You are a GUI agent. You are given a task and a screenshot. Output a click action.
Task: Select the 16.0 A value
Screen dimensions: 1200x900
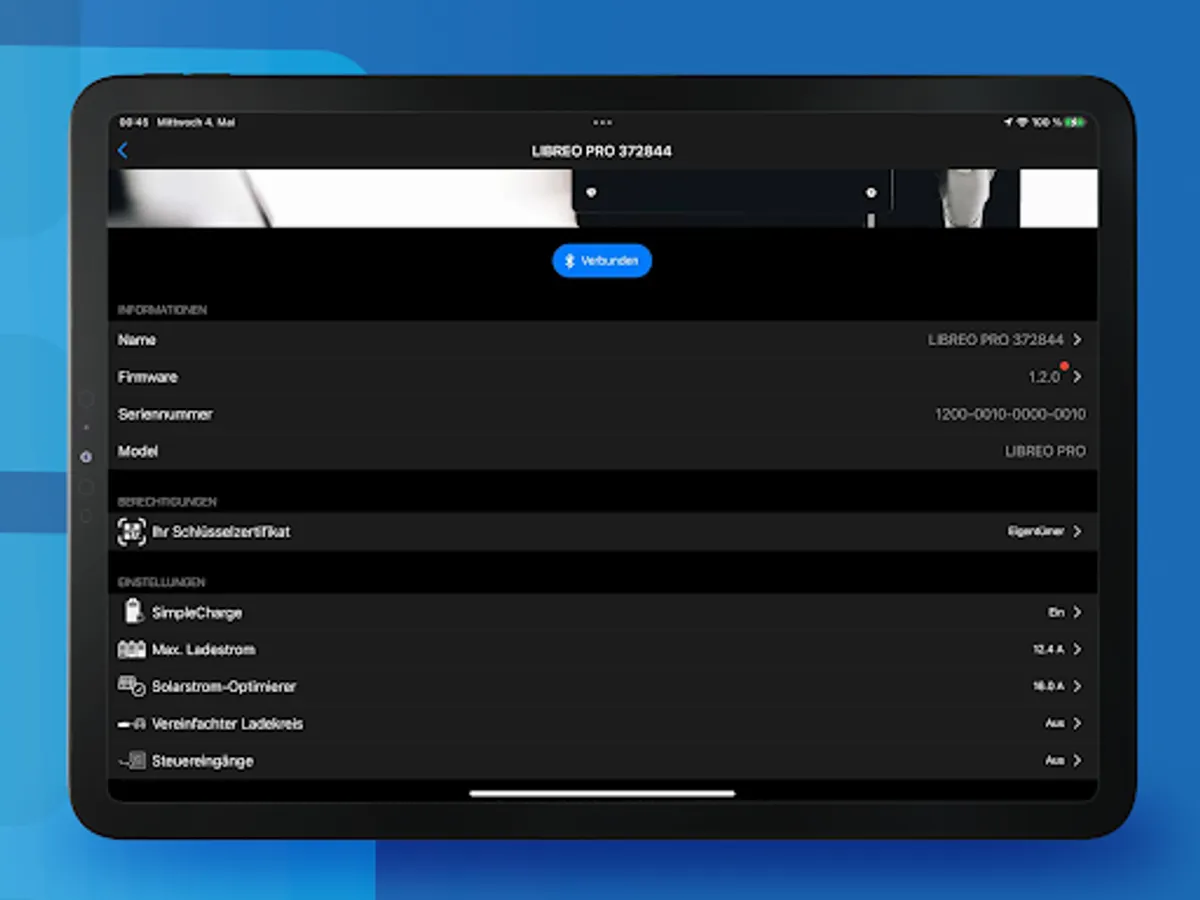click(1048, 687)
